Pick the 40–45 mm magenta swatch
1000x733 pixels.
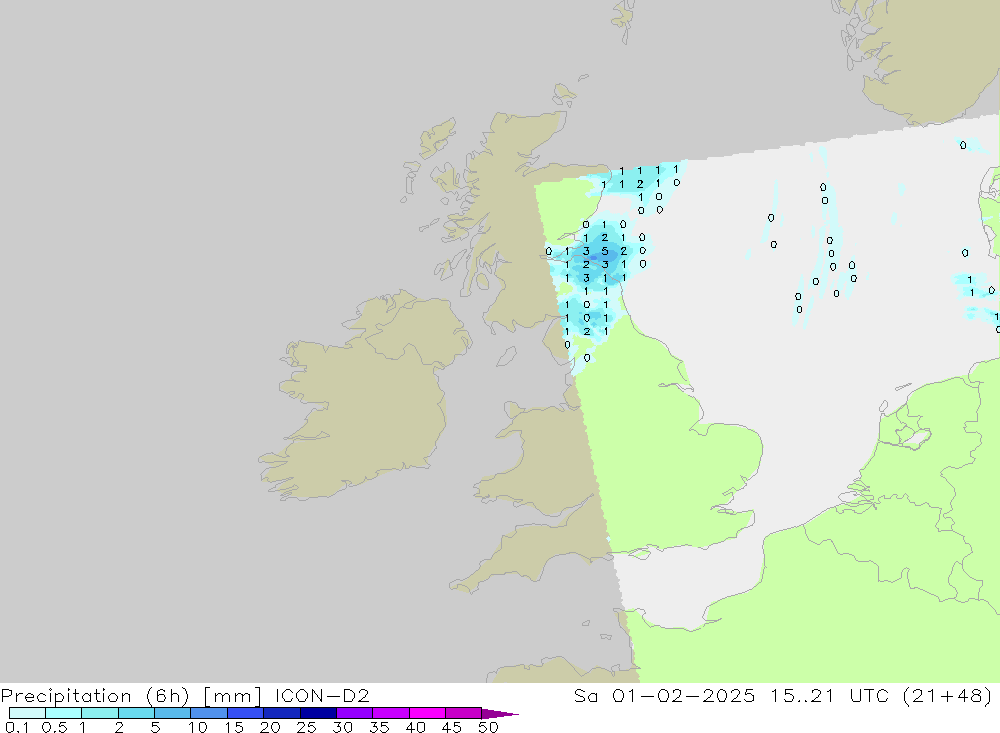tap(427, 713)
